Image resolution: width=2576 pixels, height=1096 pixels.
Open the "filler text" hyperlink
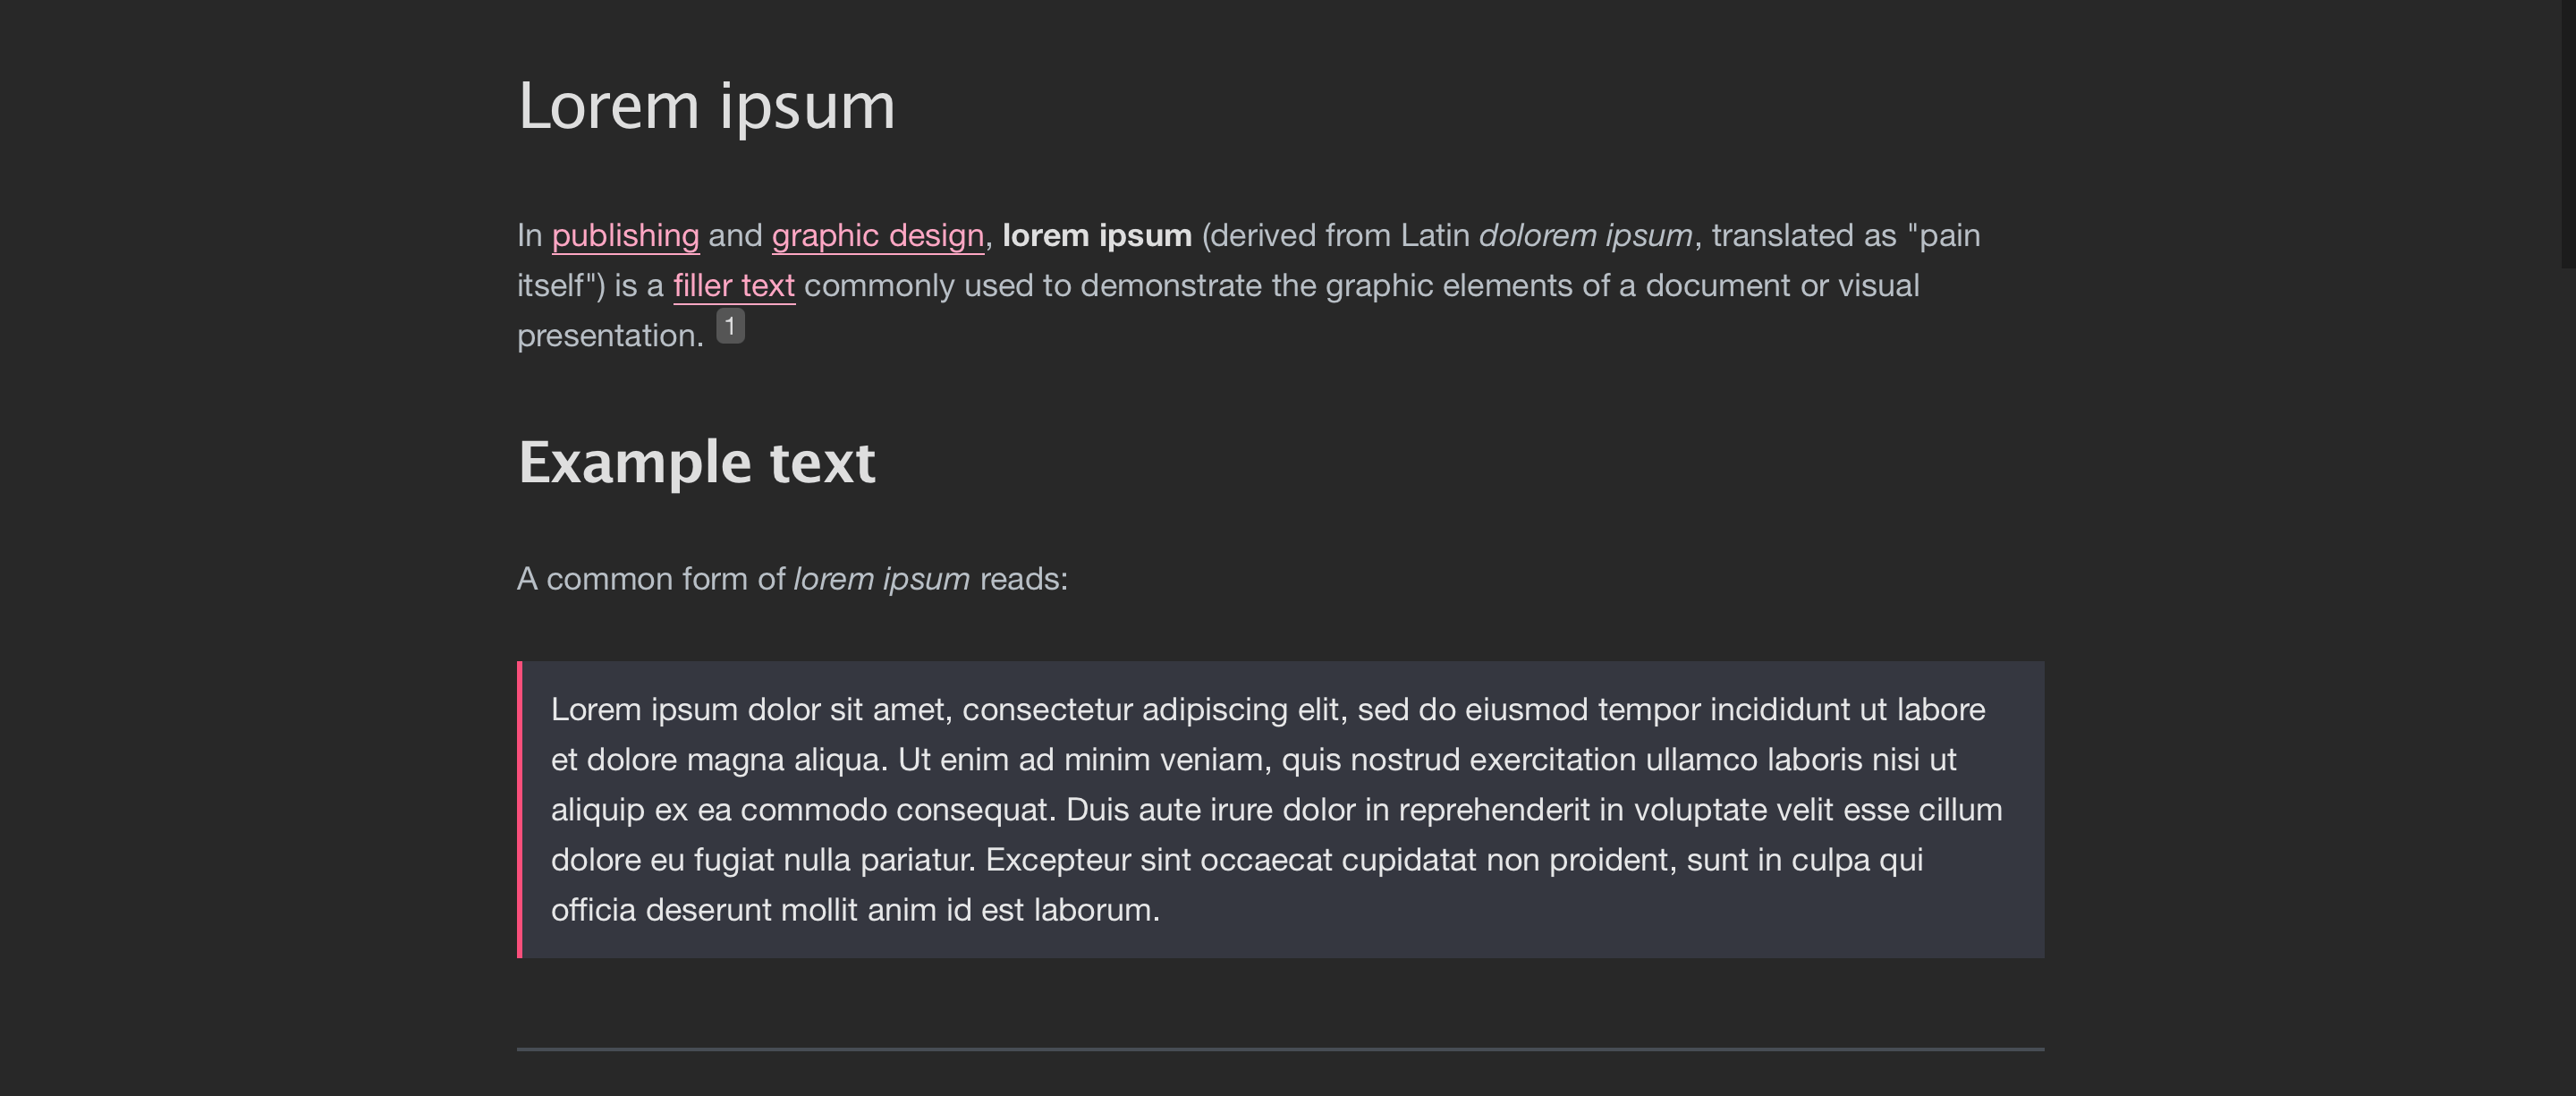tap(734, 286)
